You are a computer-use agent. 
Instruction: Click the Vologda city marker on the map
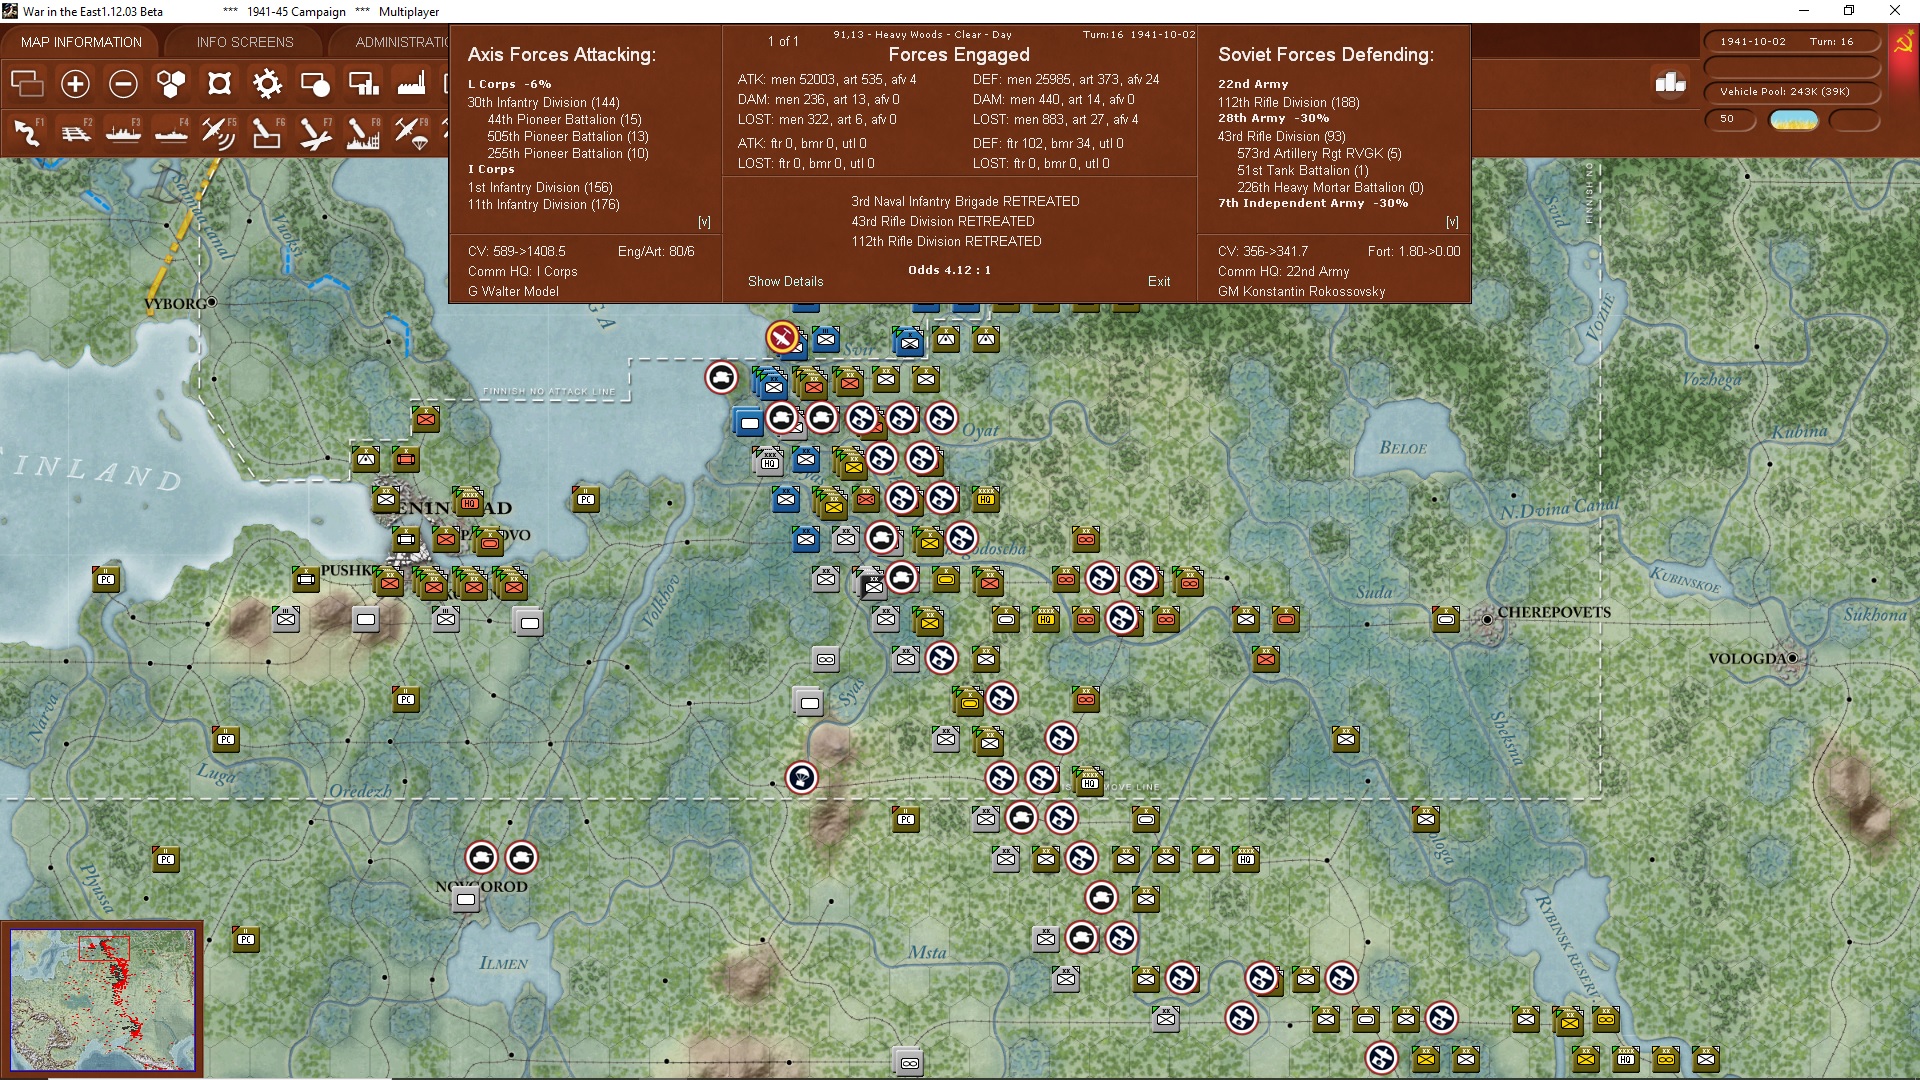[x=1793, y=658]
